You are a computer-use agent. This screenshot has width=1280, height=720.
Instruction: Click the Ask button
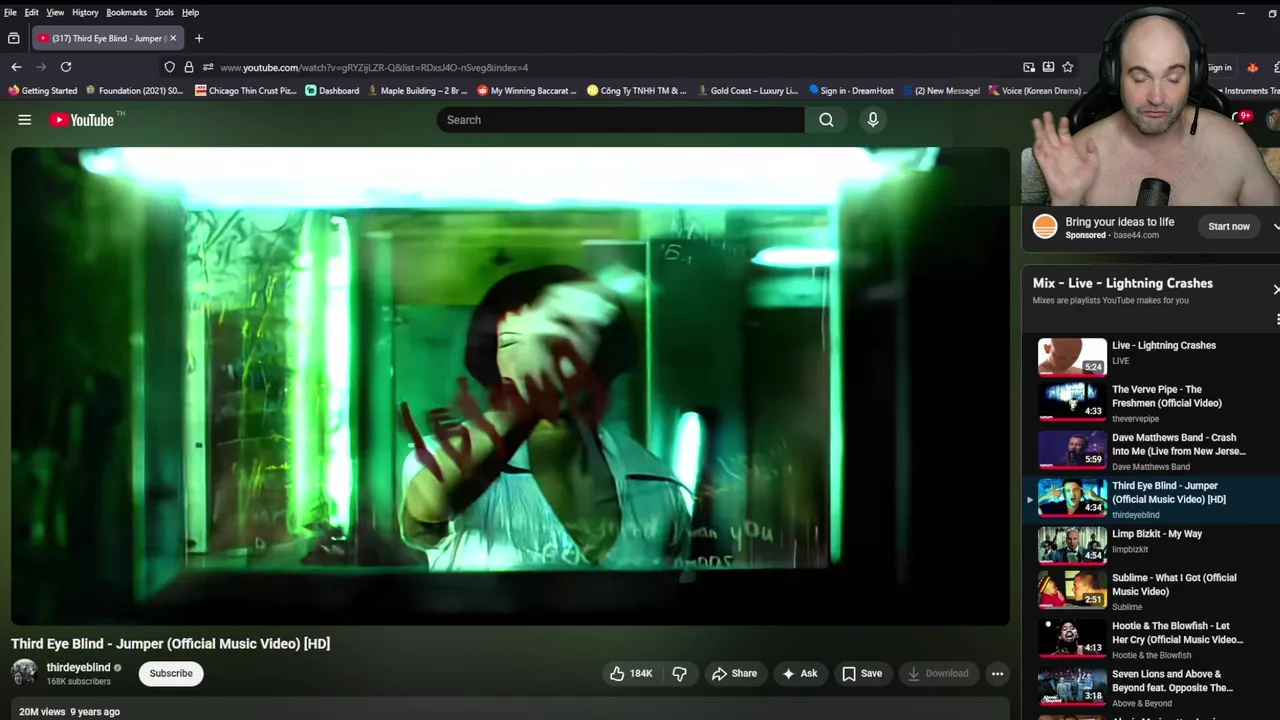799,674
